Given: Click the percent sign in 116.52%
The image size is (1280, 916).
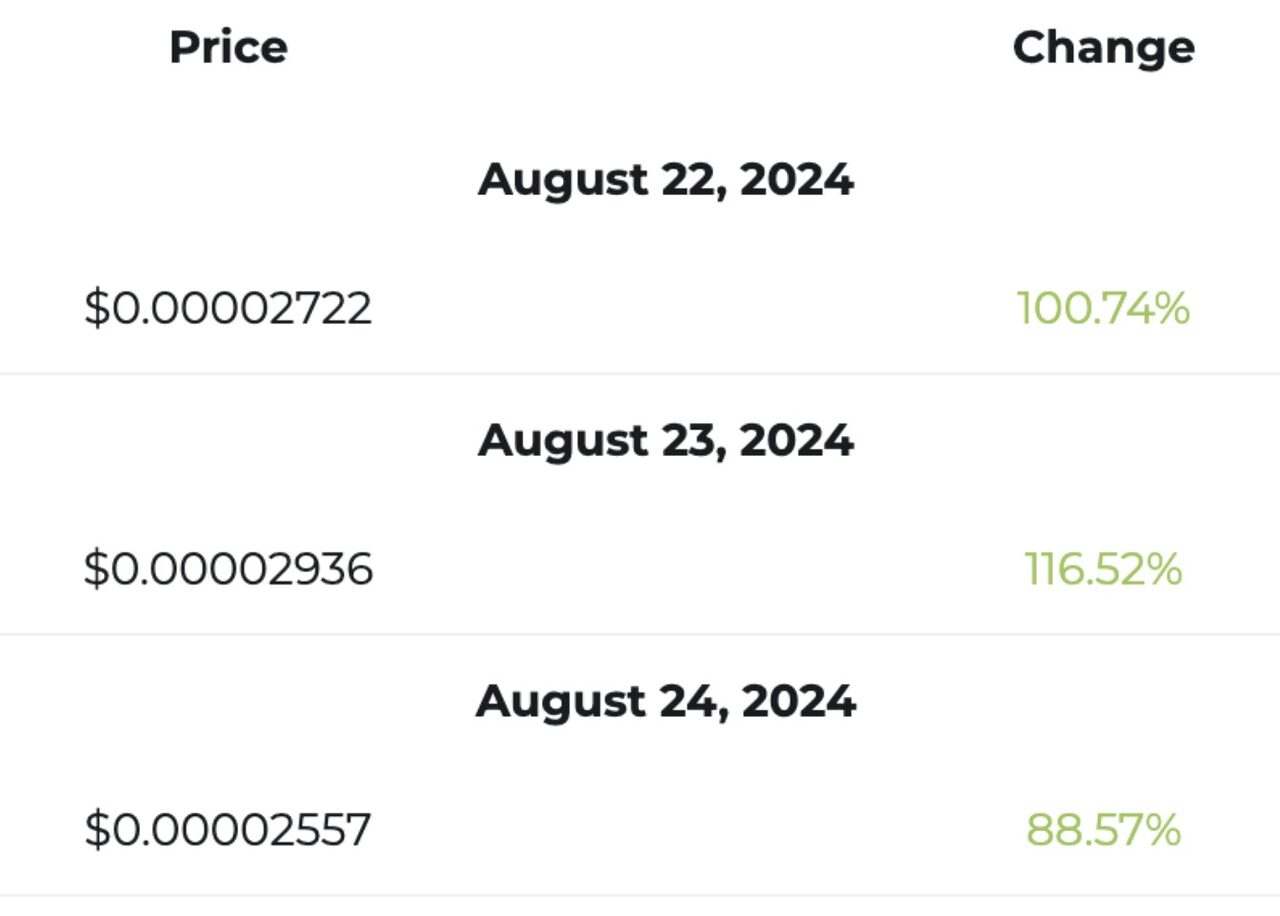Looking at the screenshot, I should [1162, 569].
